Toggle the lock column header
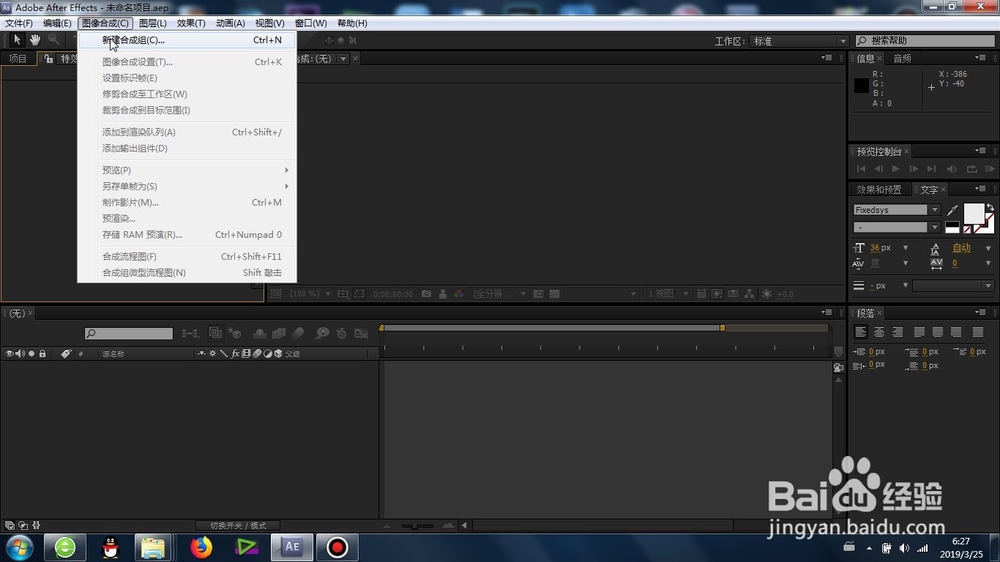1000x562 pixels. pyautogui.click(x=42, y=353)
